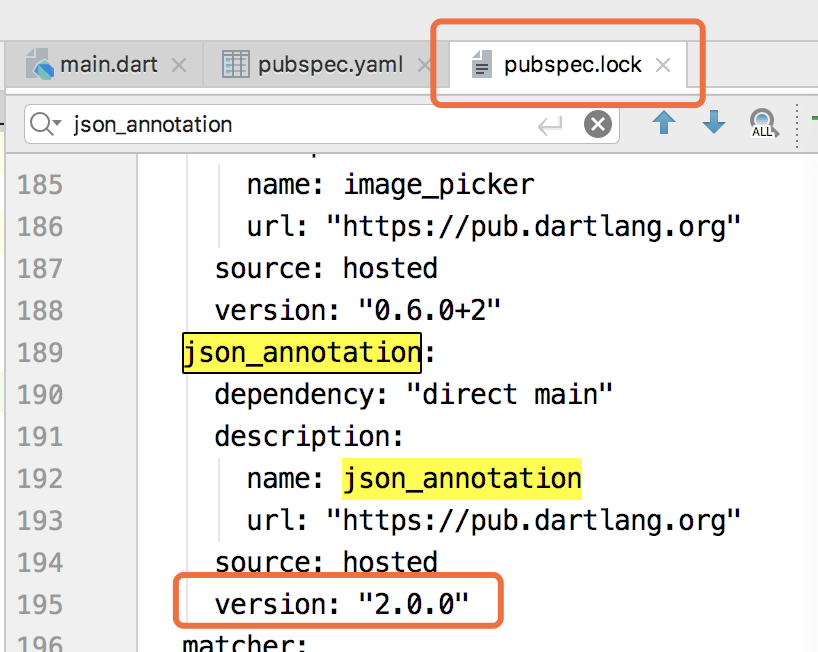Switch to the pubspec.yaml tab
This screenshot has height=652, width=818.
pyautogui.click(x=330, y=65)
